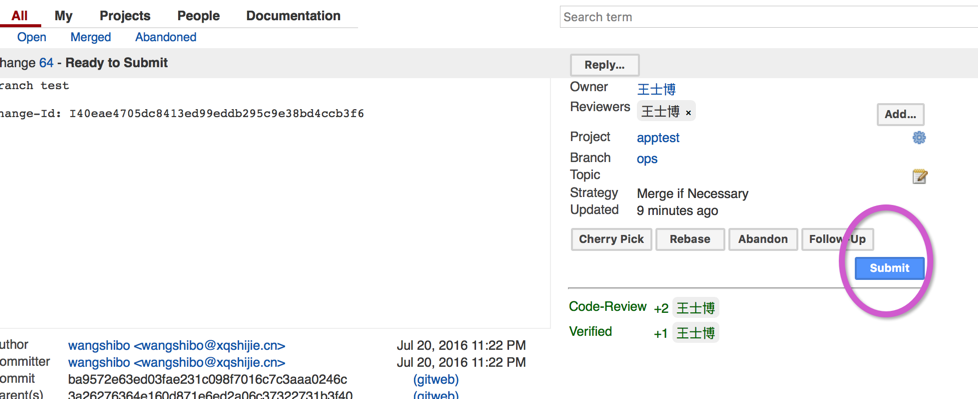The width and height of the screenshot is (978, 399).
Task: Focus the Search term input field
Action: point(768,17)
